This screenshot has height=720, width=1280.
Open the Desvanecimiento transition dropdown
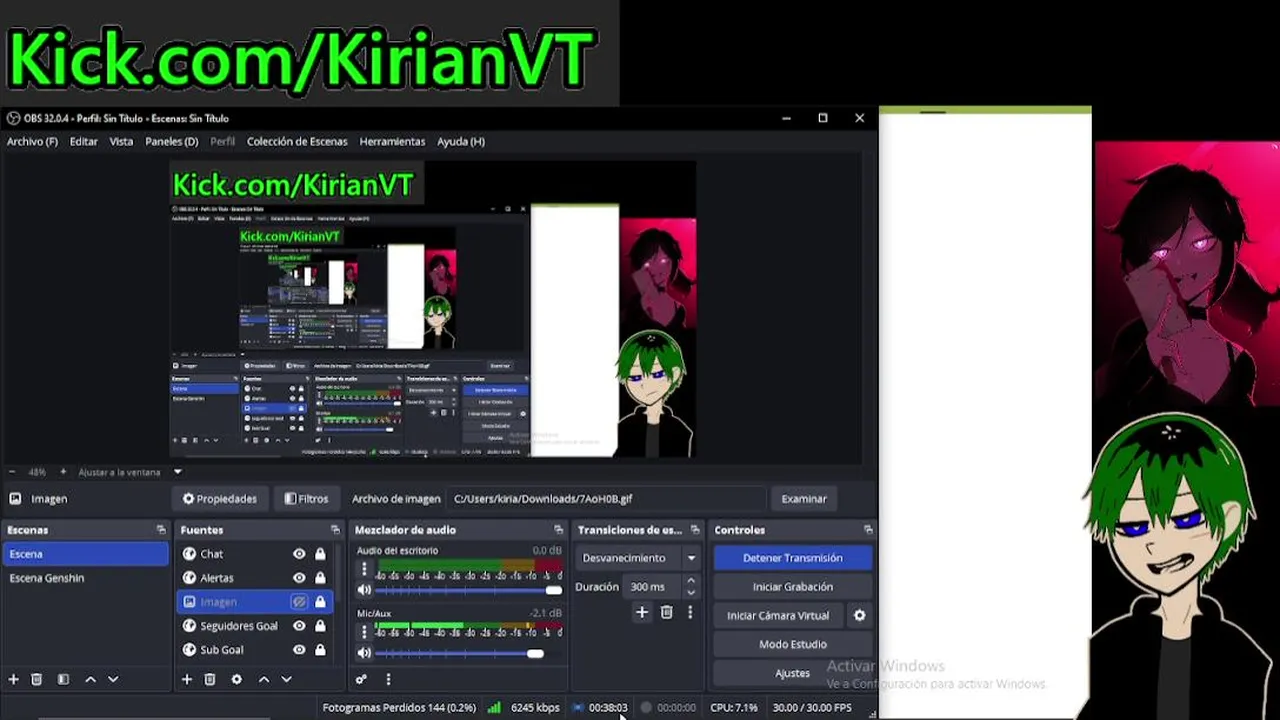pyautogui.click(x=639, y=558)
